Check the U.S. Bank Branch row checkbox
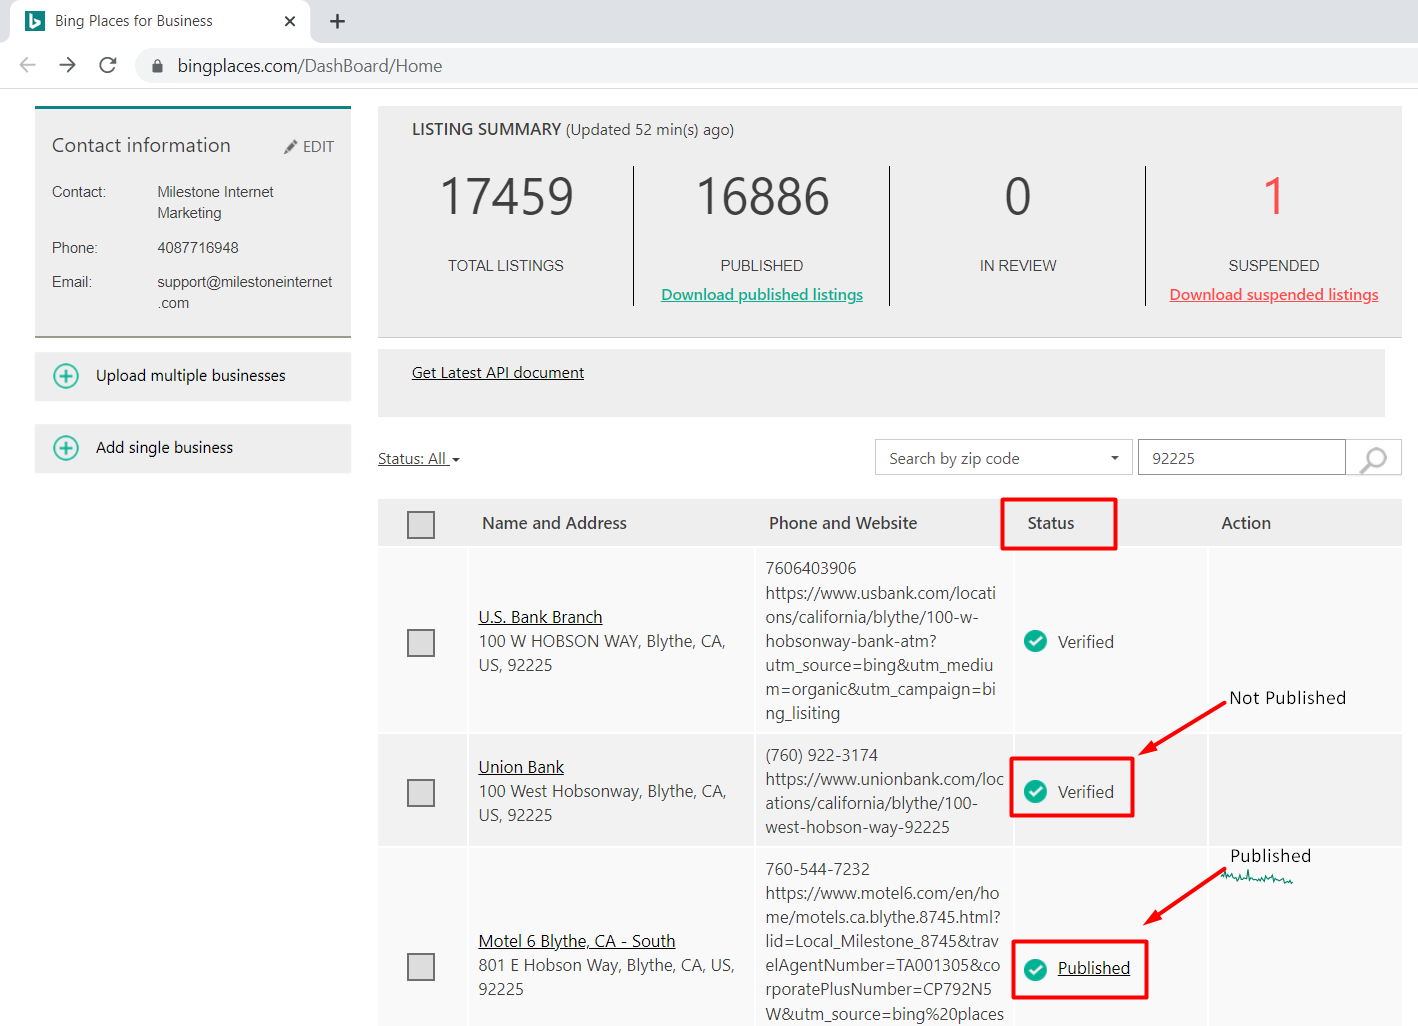Viewport: 1418px width, 1026px height. point(421,643)
